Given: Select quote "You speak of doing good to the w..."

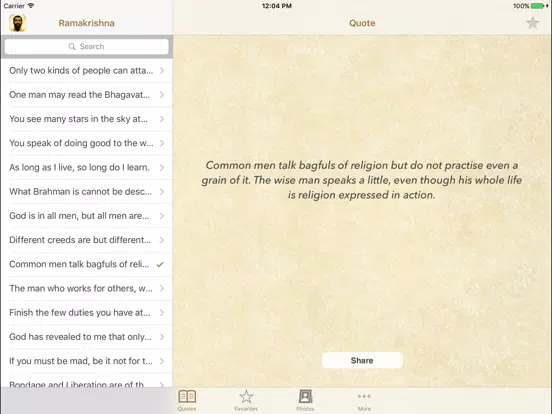Looking at the screenshot, I should coord(87,143).
